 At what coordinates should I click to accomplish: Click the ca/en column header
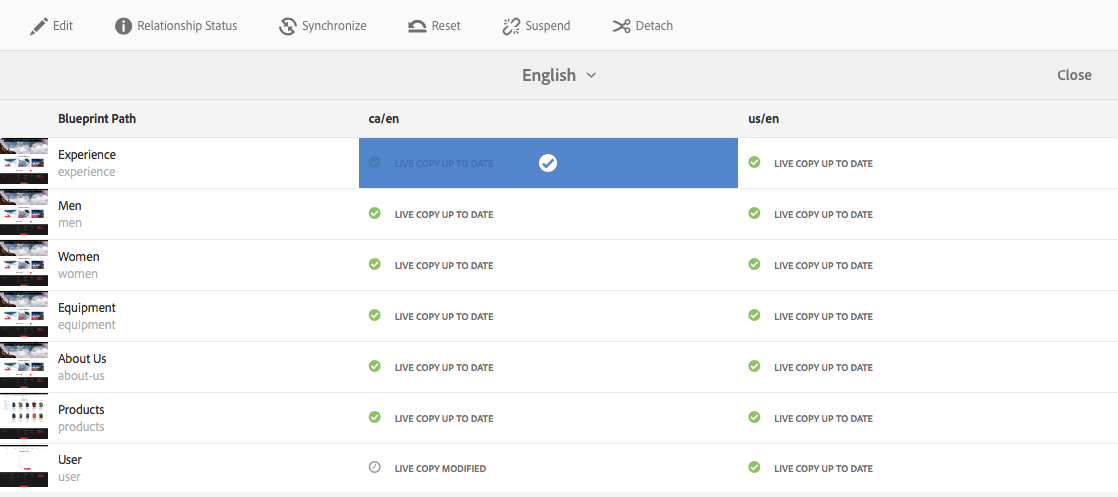[x=384, y=119]
